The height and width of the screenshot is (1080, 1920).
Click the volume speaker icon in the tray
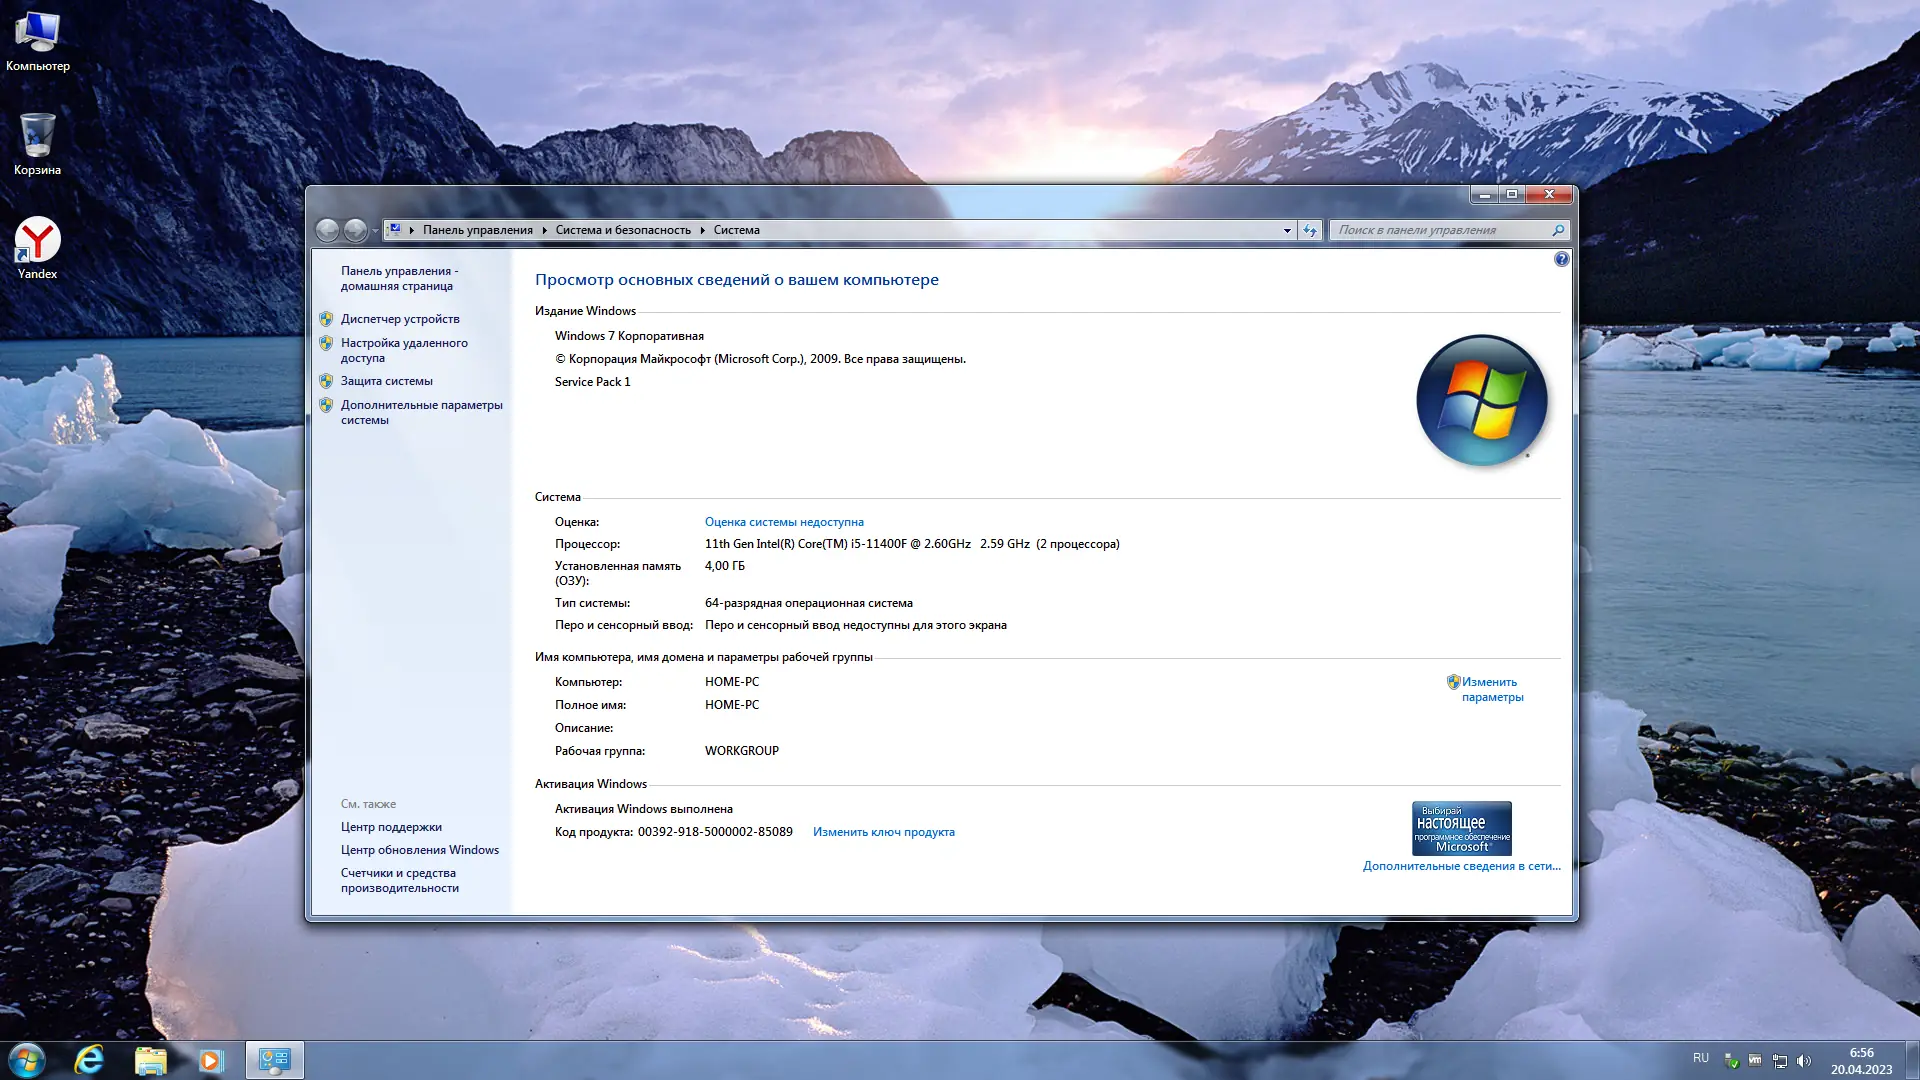pos(1804,1061)
